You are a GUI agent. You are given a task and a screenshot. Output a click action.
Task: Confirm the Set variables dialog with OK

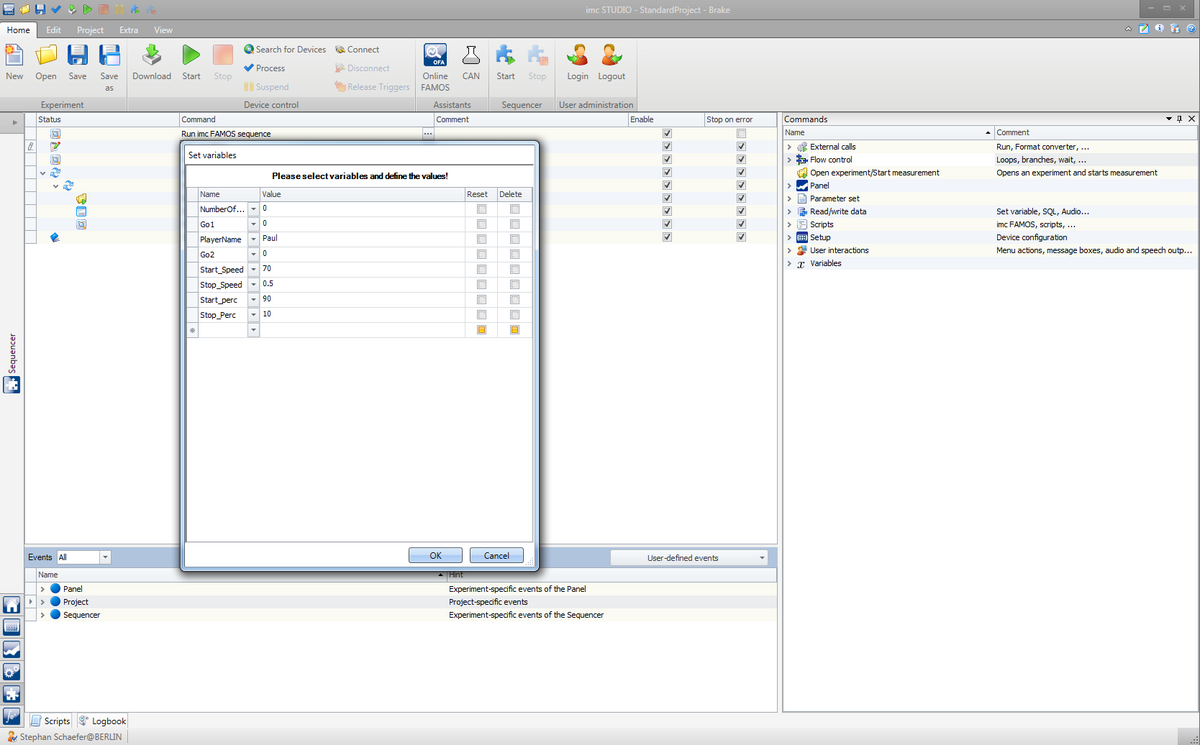point(435,555)
